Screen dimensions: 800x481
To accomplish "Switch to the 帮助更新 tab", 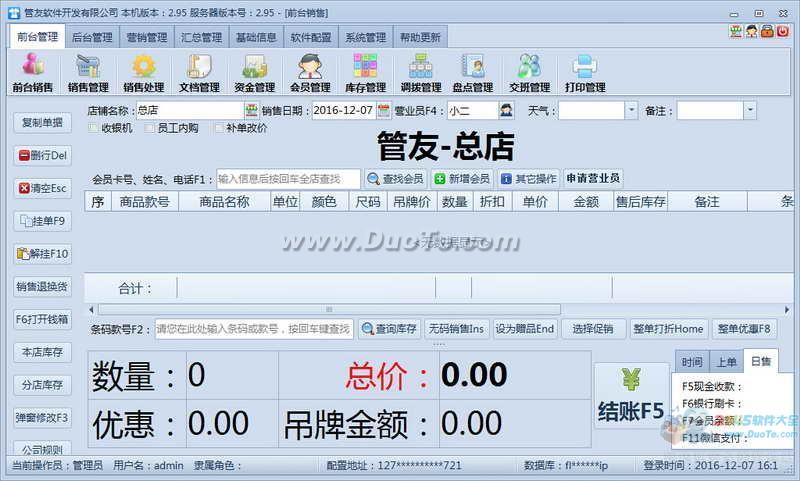I will pos(420,37).
